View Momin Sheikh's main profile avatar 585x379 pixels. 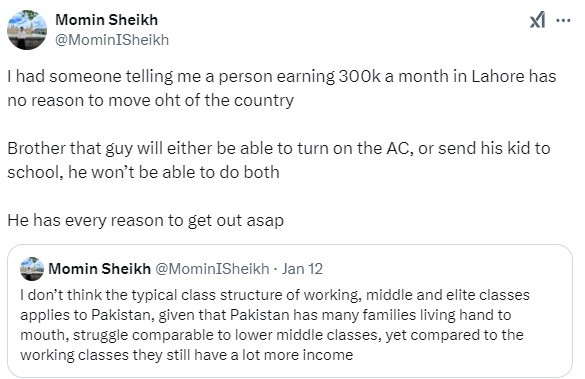27,30
